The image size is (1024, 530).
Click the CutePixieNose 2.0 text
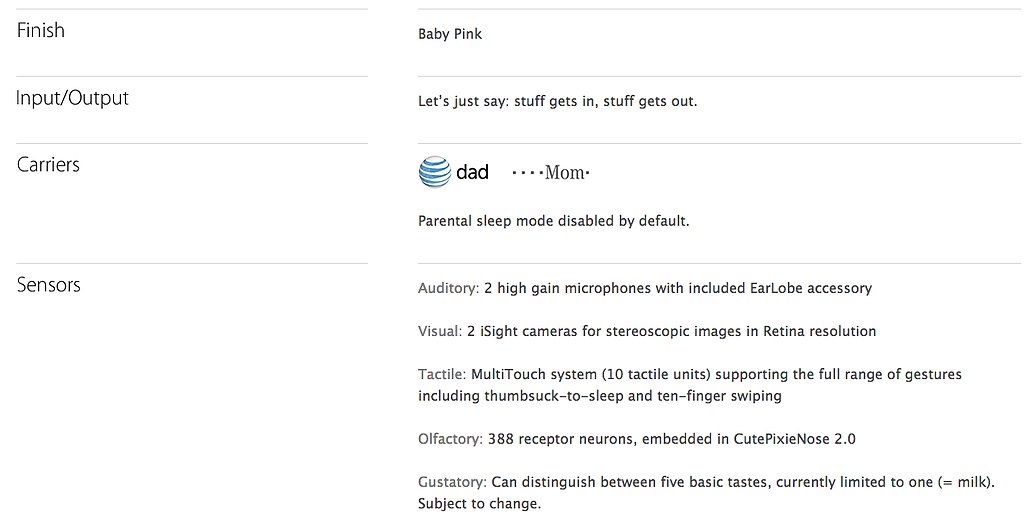[795, 439]
